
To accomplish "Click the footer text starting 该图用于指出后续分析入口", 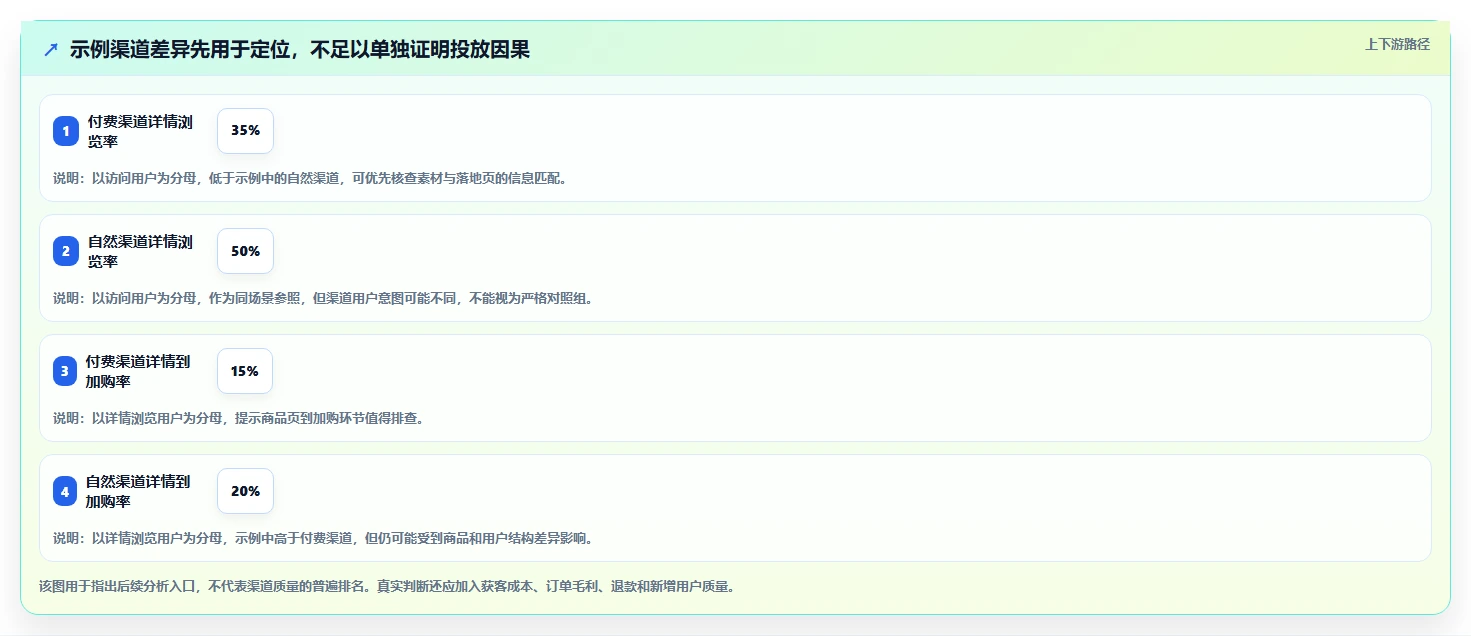I will [387, 587].
